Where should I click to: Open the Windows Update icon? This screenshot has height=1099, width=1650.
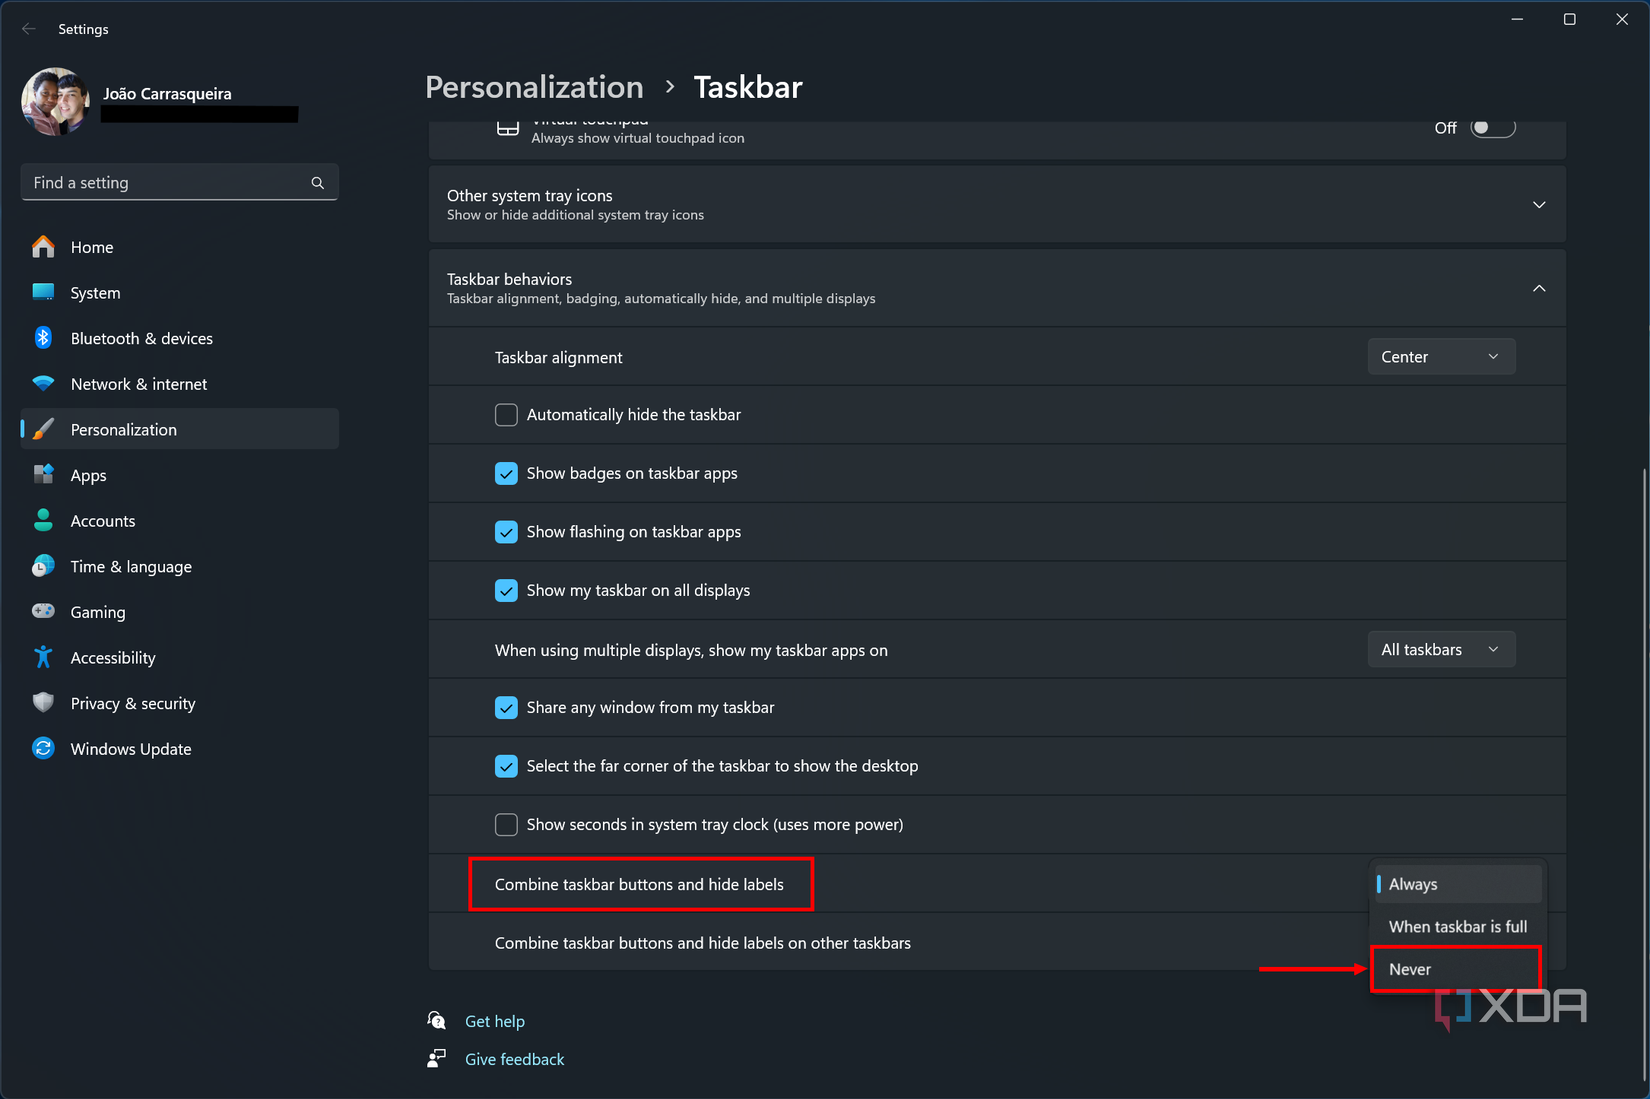point(43,748)
